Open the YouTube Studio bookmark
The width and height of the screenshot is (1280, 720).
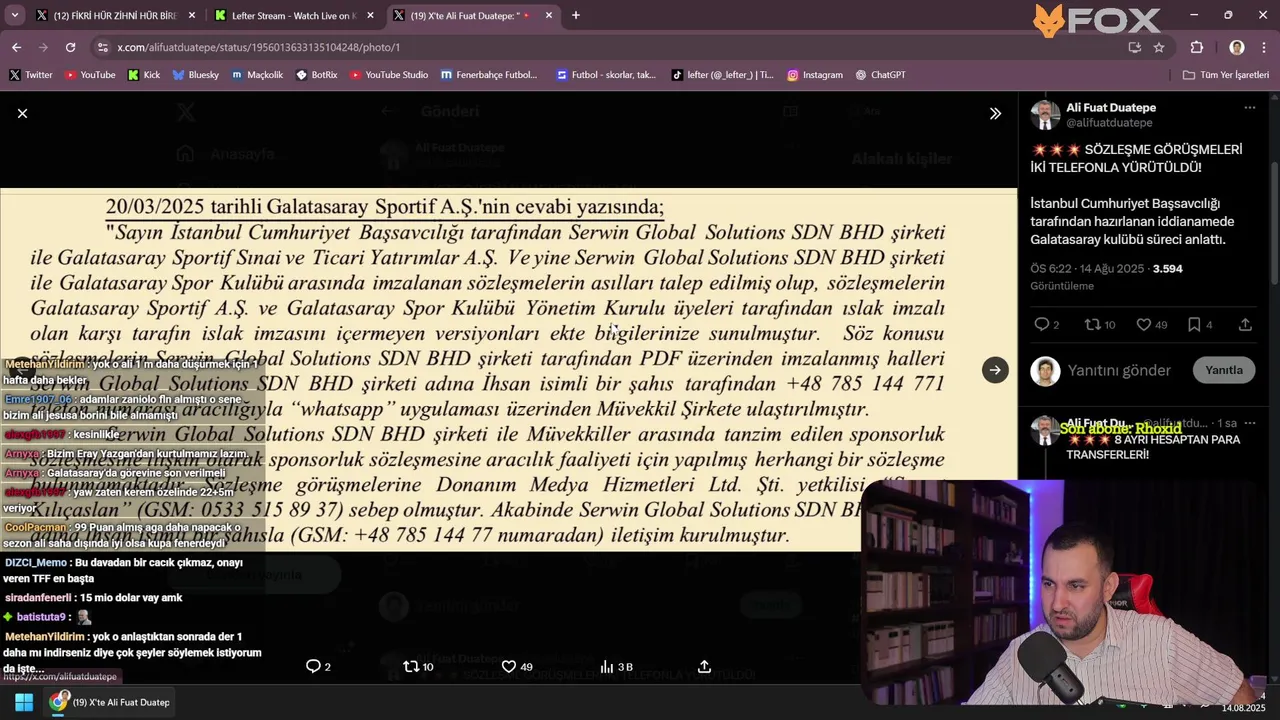(x=388, y=75)
